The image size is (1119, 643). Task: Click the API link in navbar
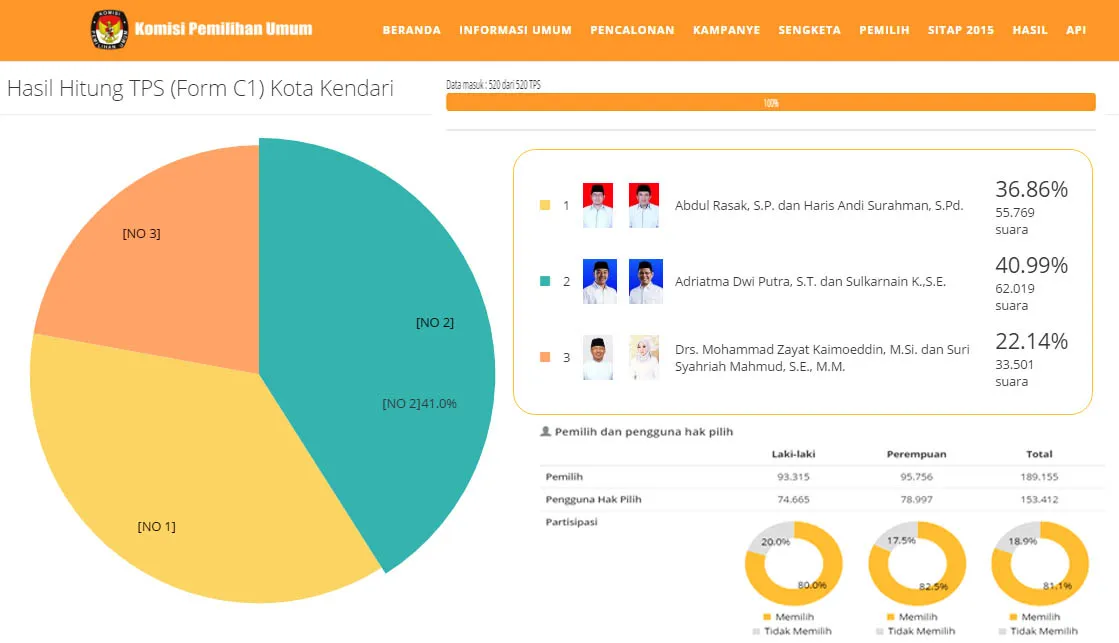tap(1076, 30)
